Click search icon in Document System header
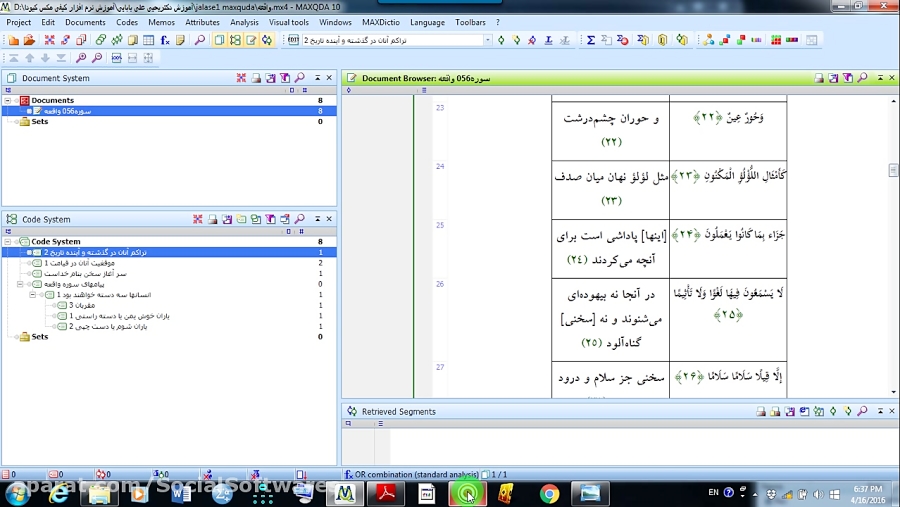The width and height of the screenshot is (900, 507). coord(300,78)
